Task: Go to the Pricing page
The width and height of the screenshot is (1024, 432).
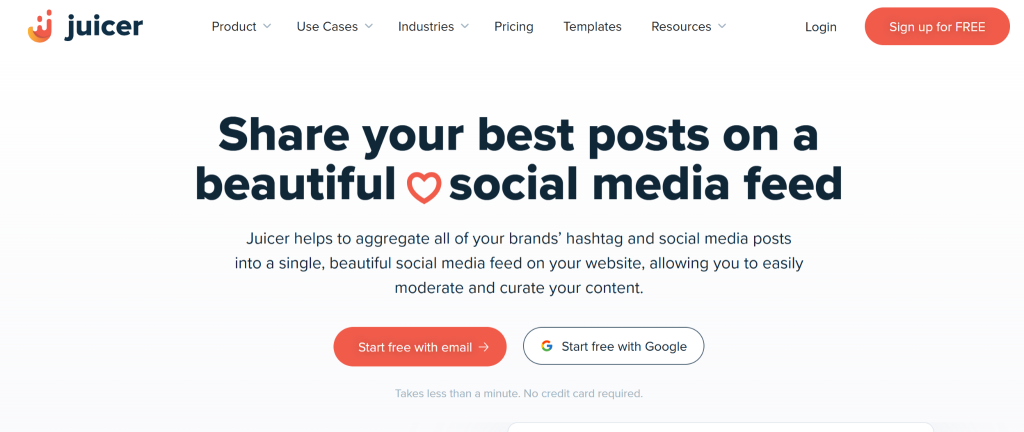Action: tap(514, 27)
